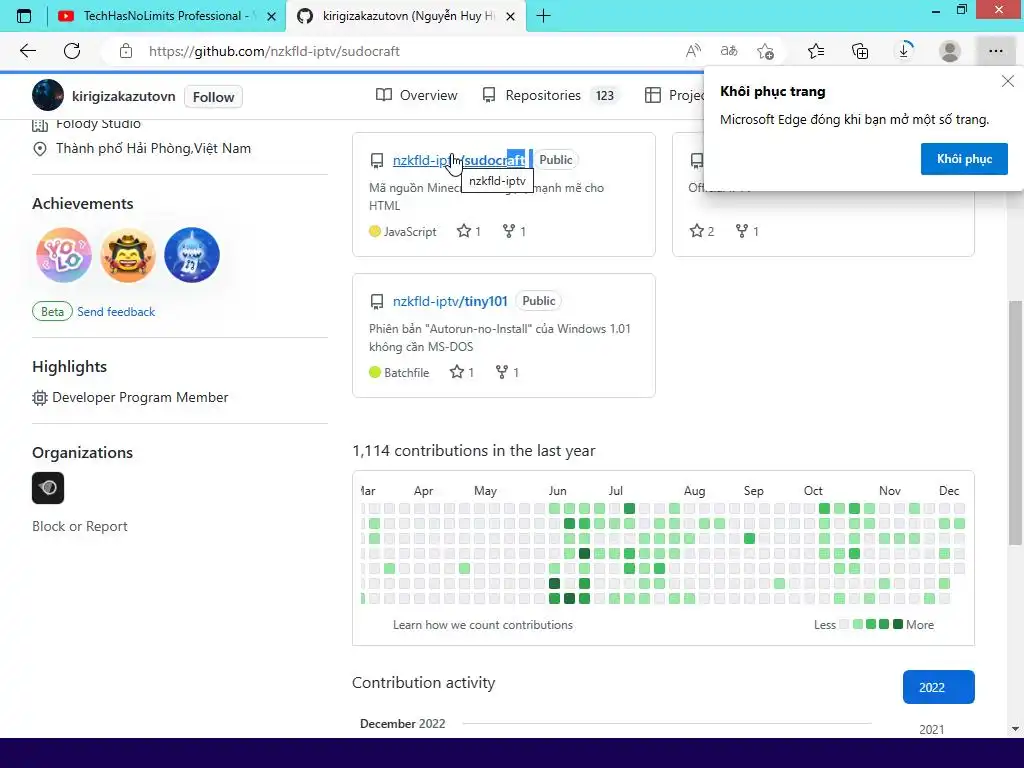Screen dimensions: 1024x768
Task: Open the nzkfld-iptv/tiny101 repository link
Action: coord(450,301)
